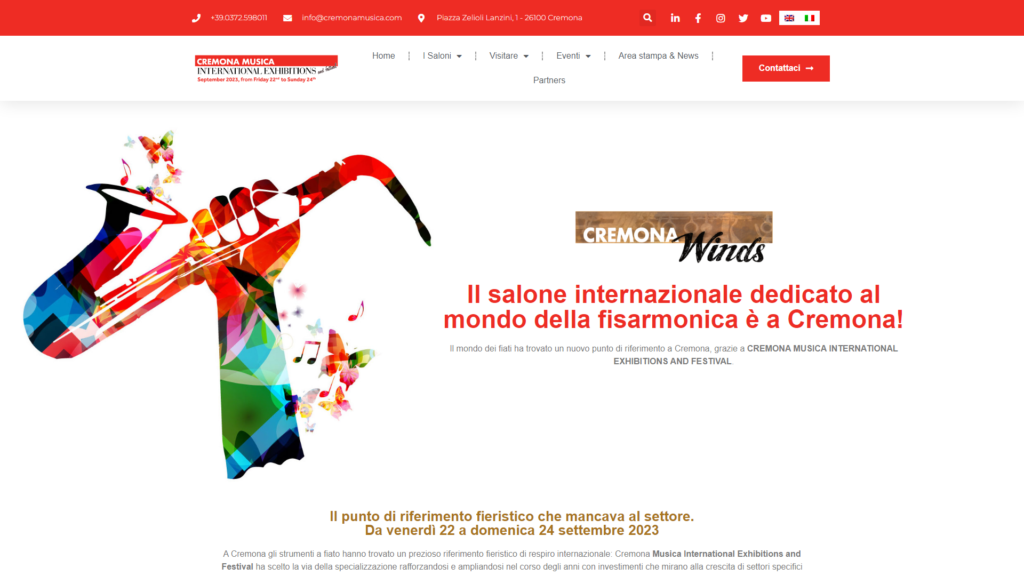
Task: Click bold text 'CREMONA MUSICA INTERNATIONAL'
Action: coord(822,349)
